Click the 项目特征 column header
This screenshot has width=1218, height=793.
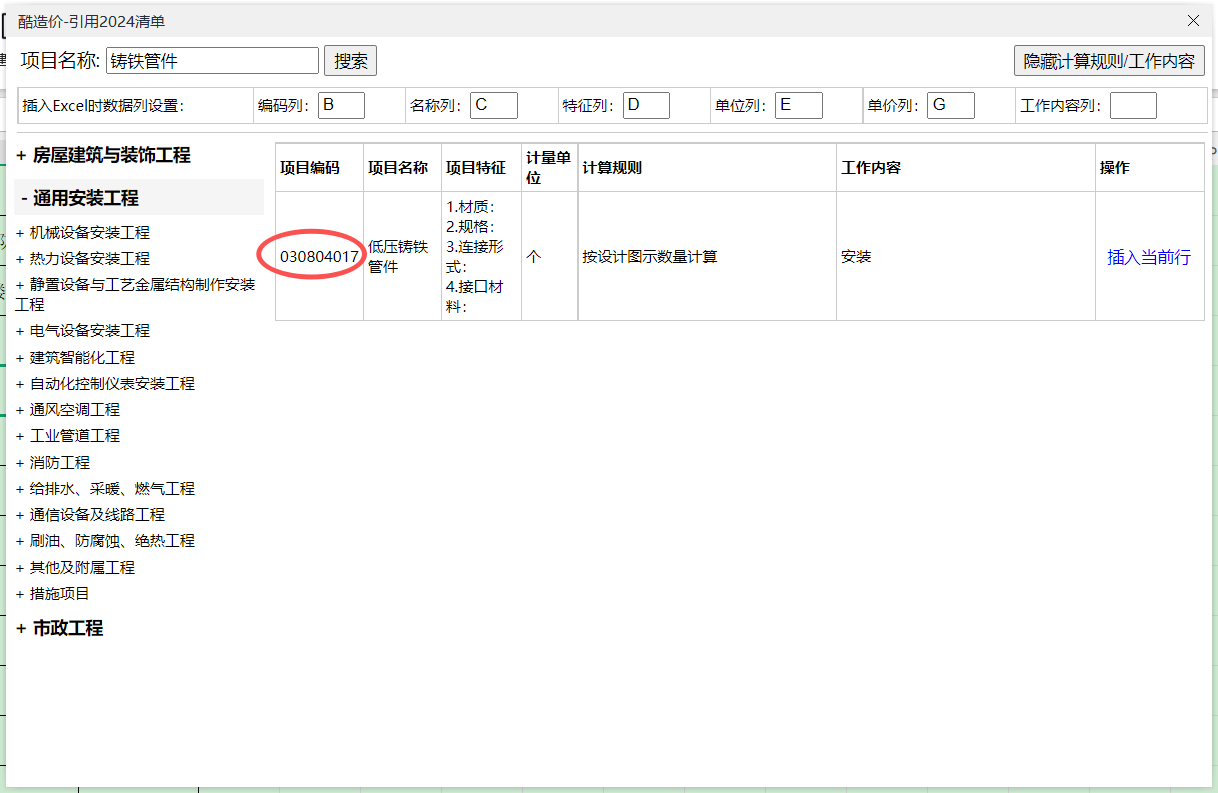coord(481,167)
